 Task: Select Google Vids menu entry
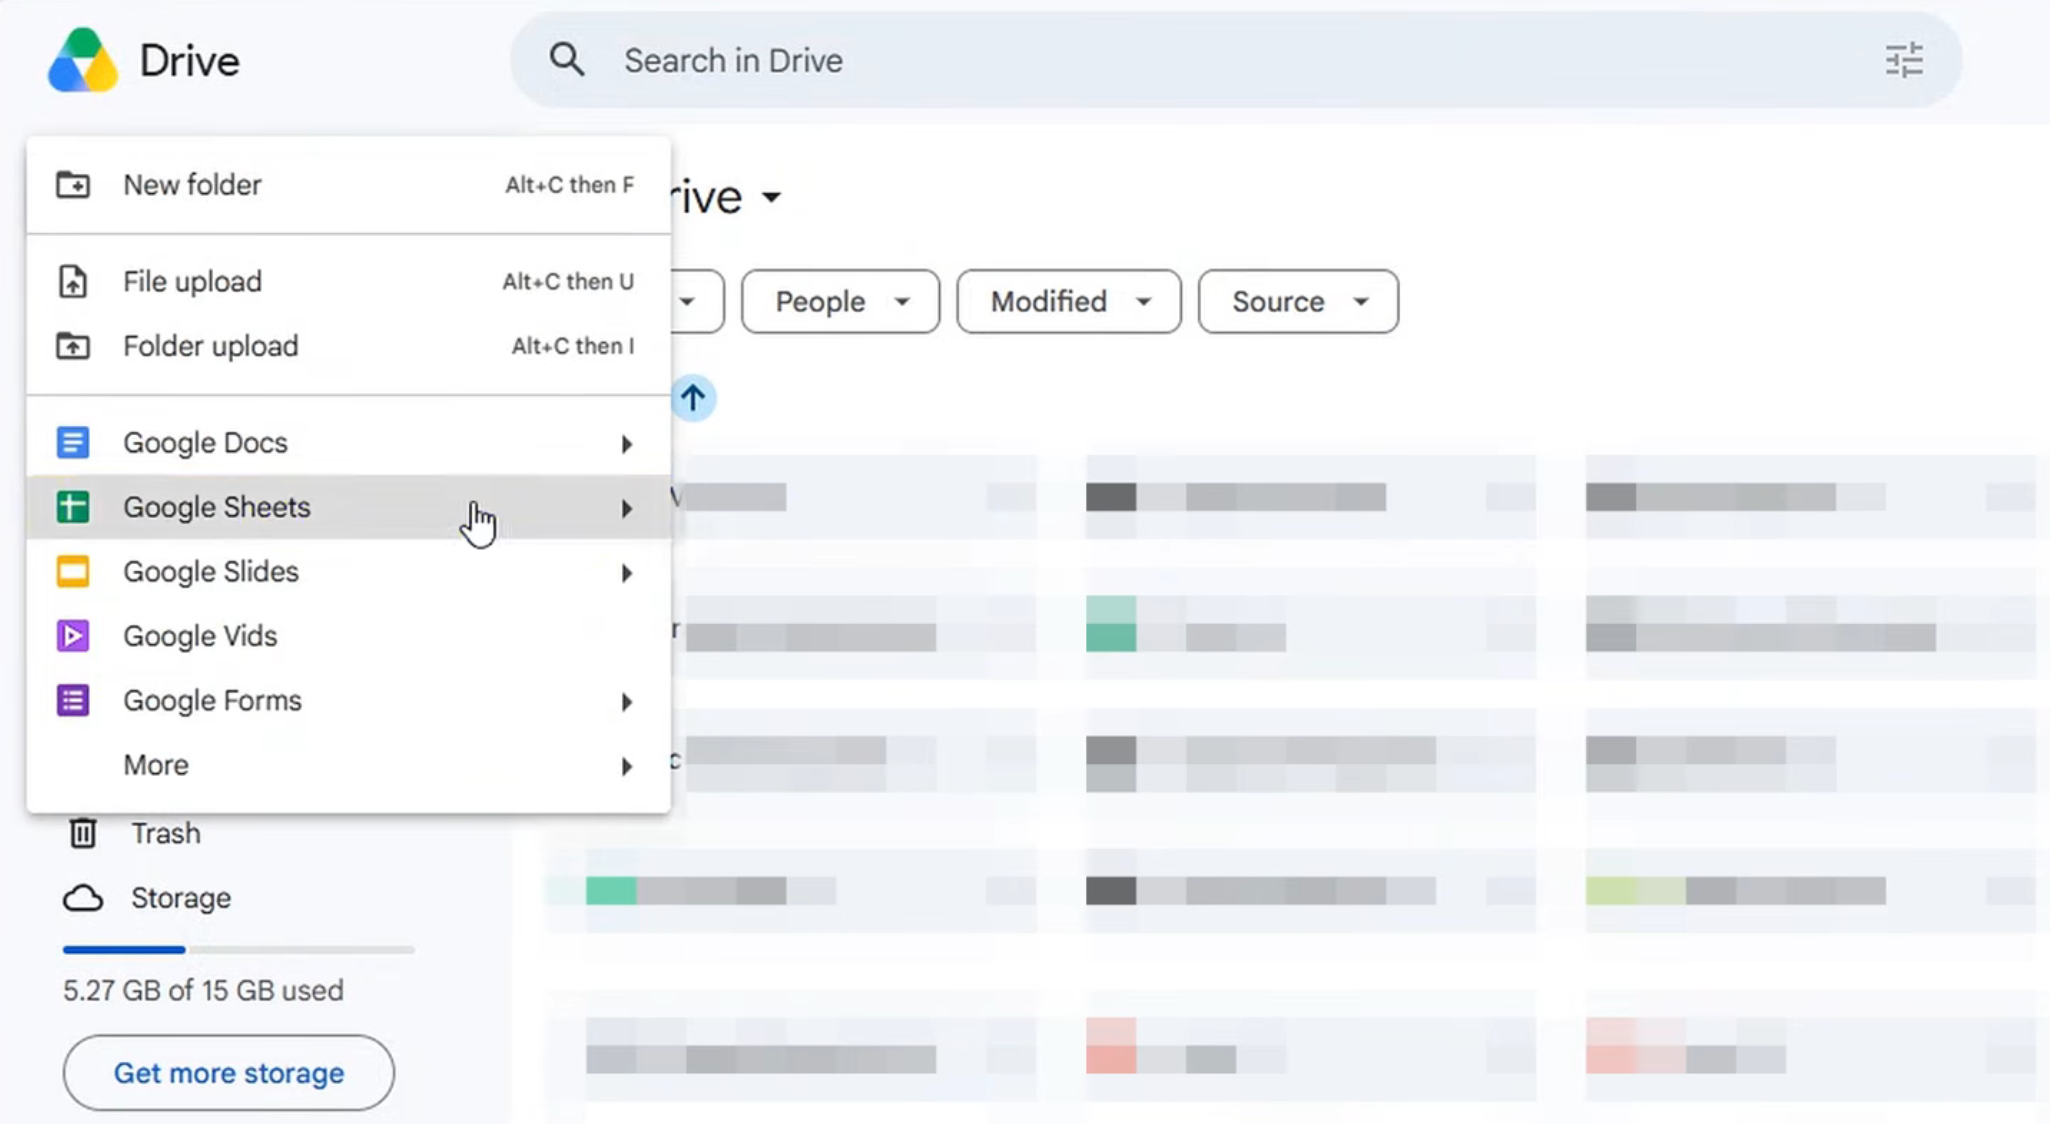click(x=348, y=636)
